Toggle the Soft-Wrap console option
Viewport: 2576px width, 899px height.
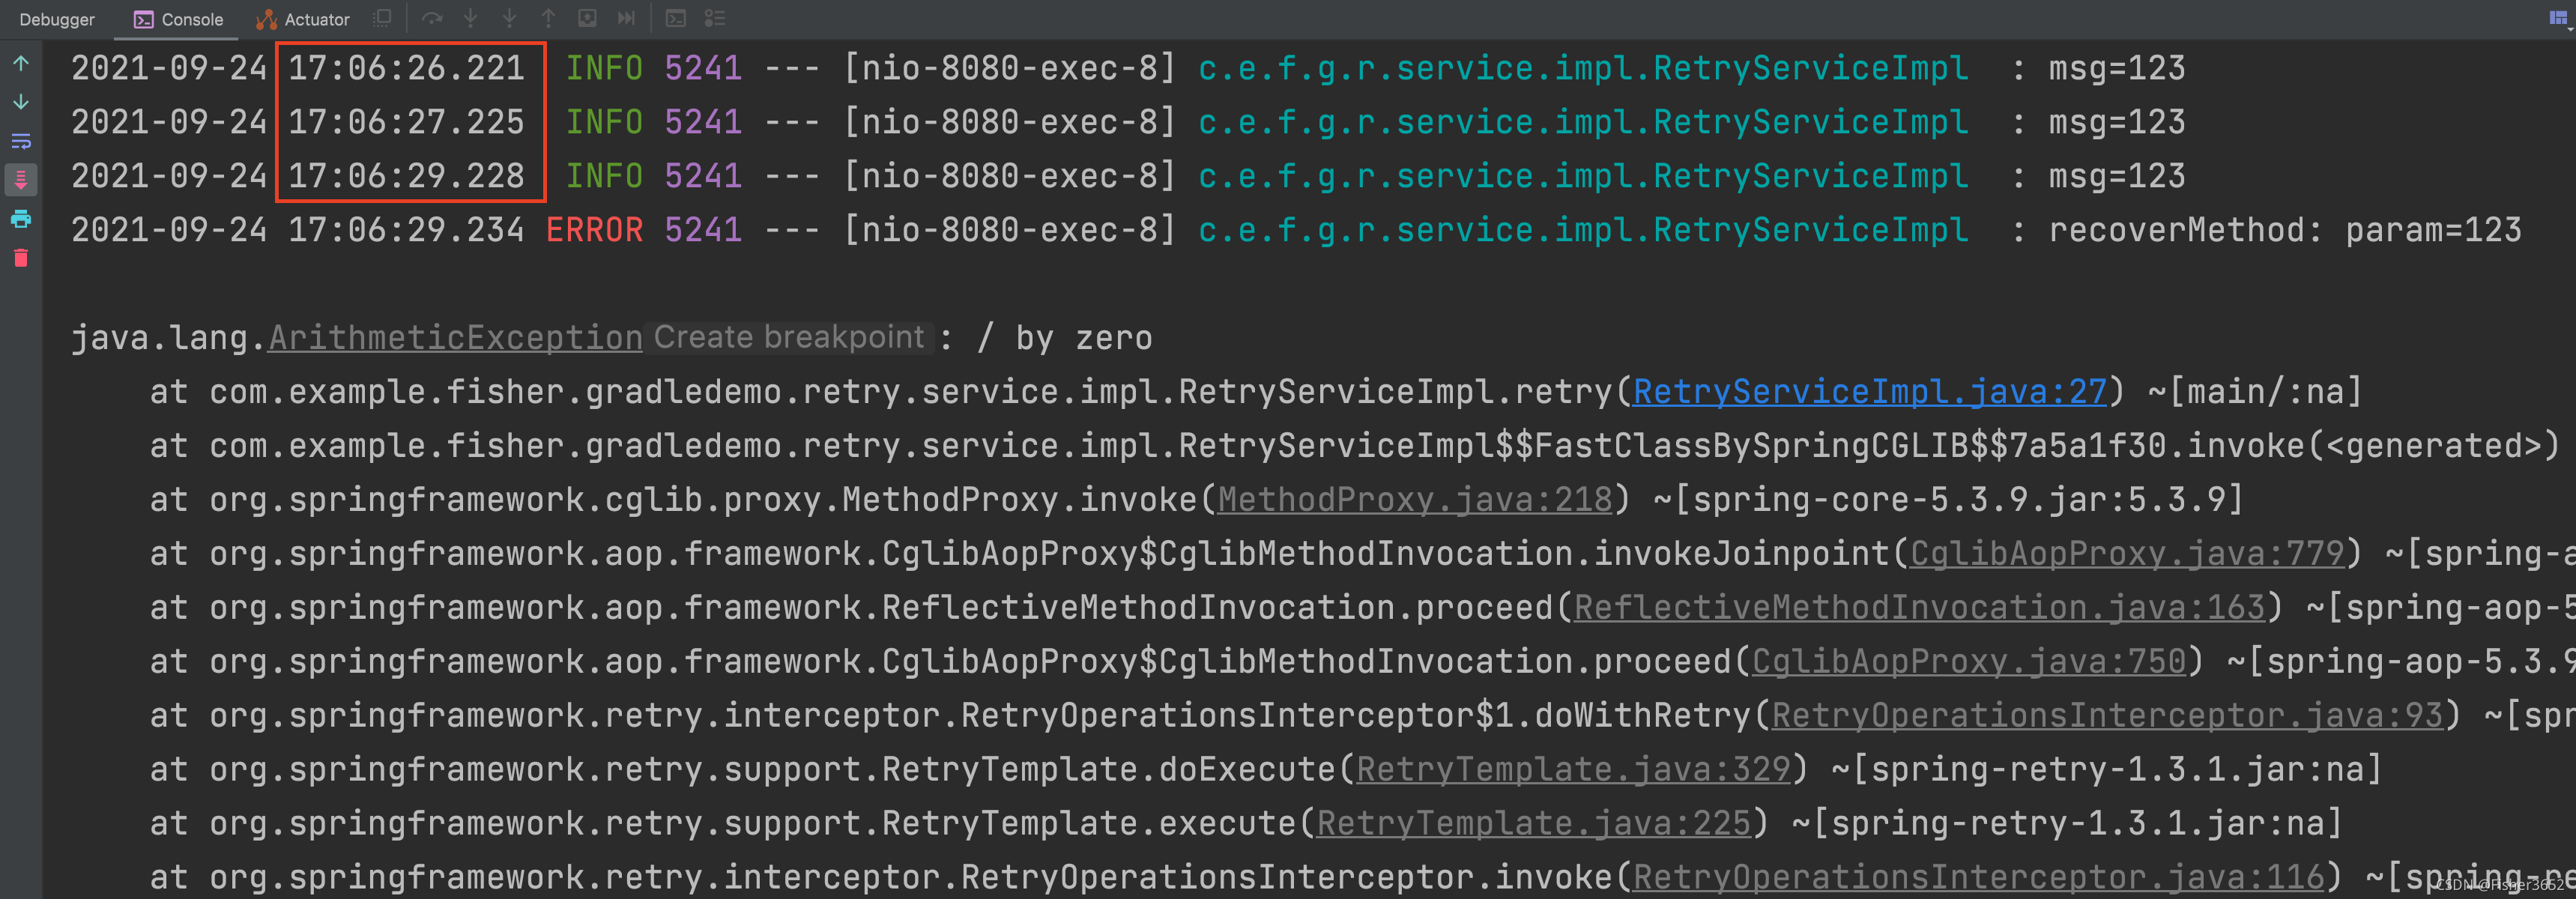(21, 141)
